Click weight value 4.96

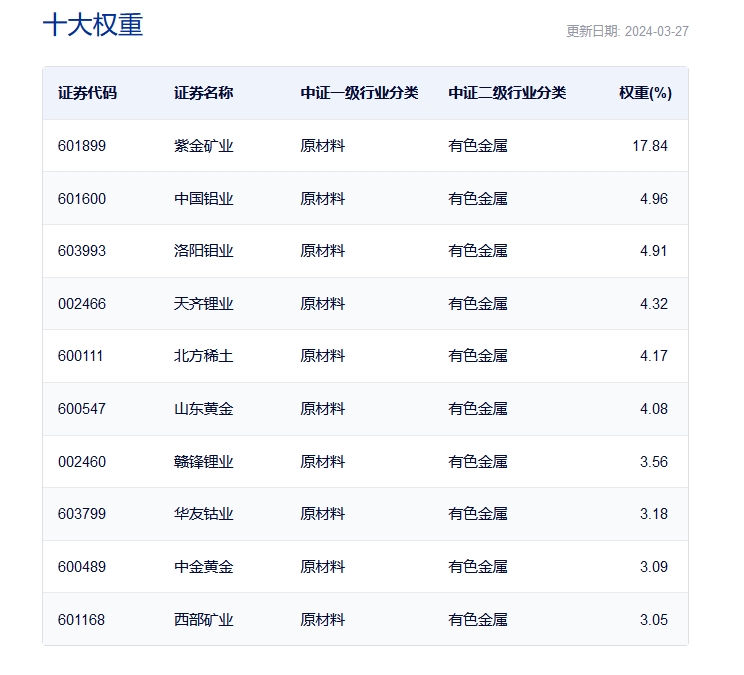654,198
